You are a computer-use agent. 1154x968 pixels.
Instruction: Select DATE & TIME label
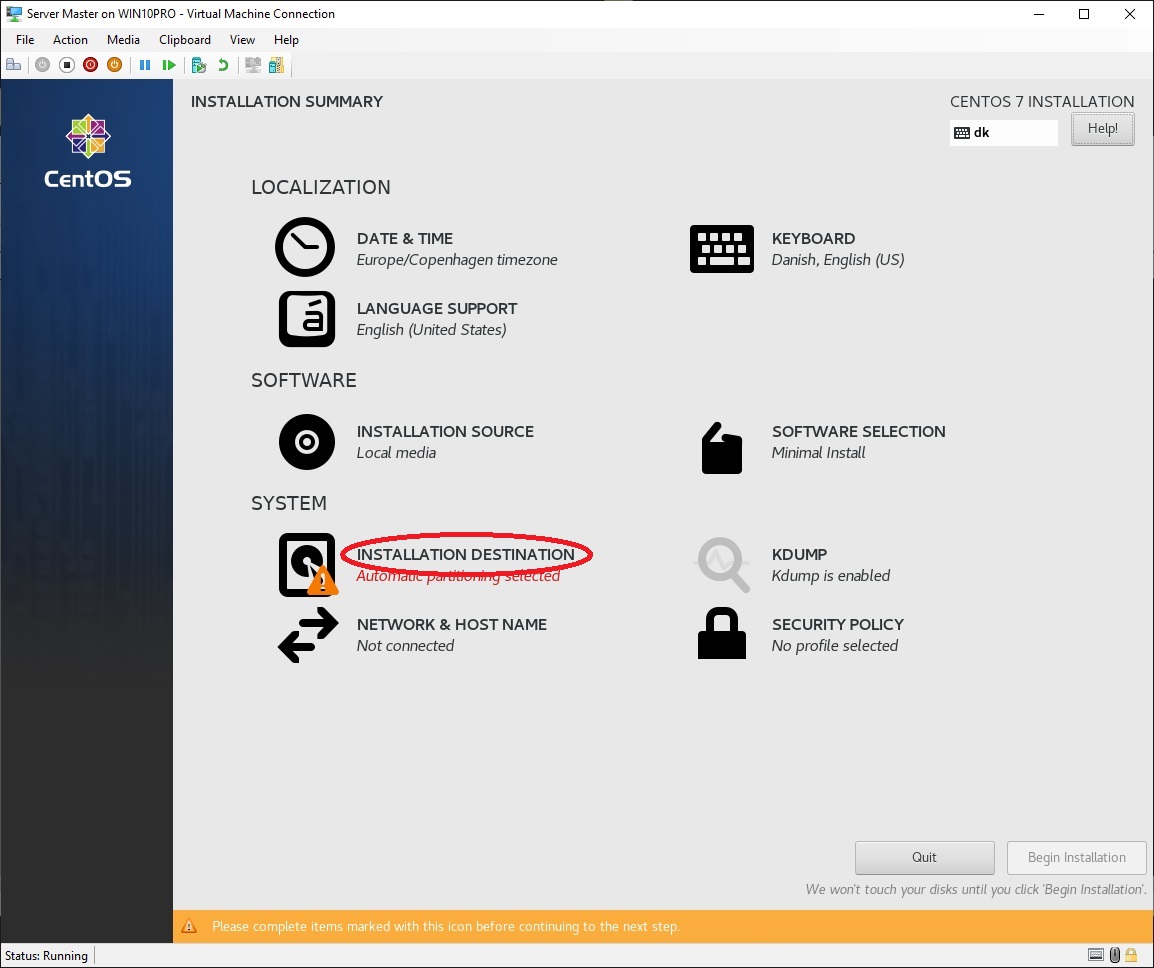[x=405, y=239]
